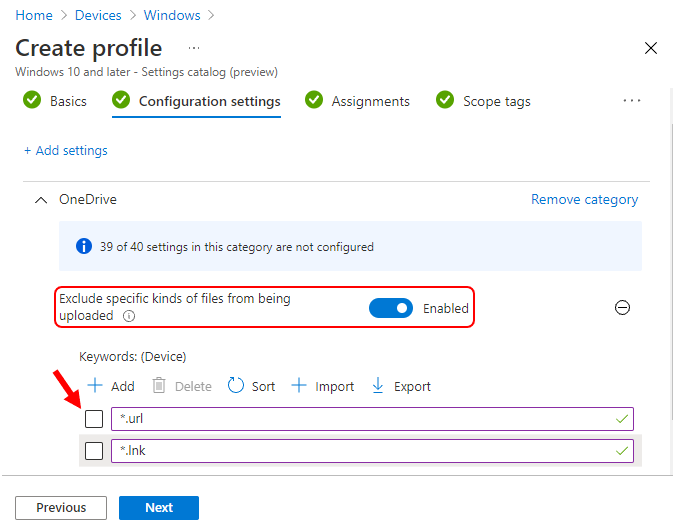Click Devices breadcrumb link
Viewport: 682px width, 532px height.
pos(98,15)
